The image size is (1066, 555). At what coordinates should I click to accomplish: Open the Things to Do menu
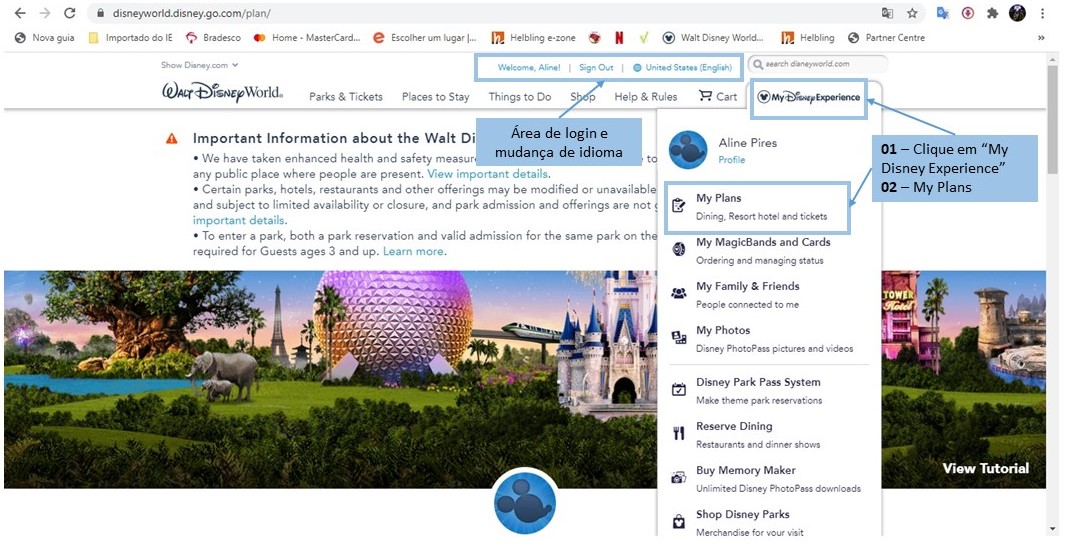(520, 97)
